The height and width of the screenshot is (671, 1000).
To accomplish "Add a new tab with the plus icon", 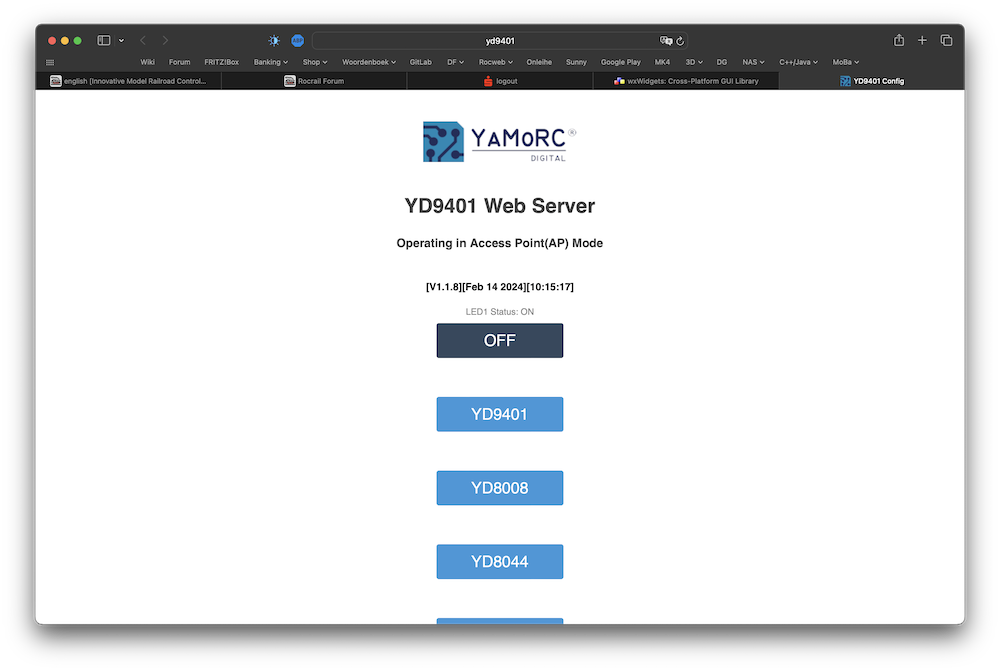I will click(x=922, y=40).
